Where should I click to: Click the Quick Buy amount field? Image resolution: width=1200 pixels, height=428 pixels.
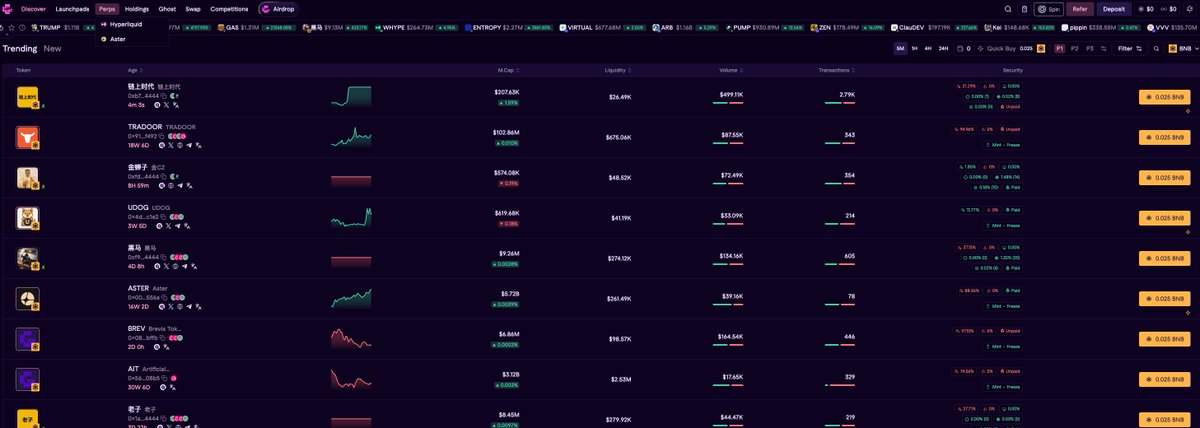[x=1029, y=48]
